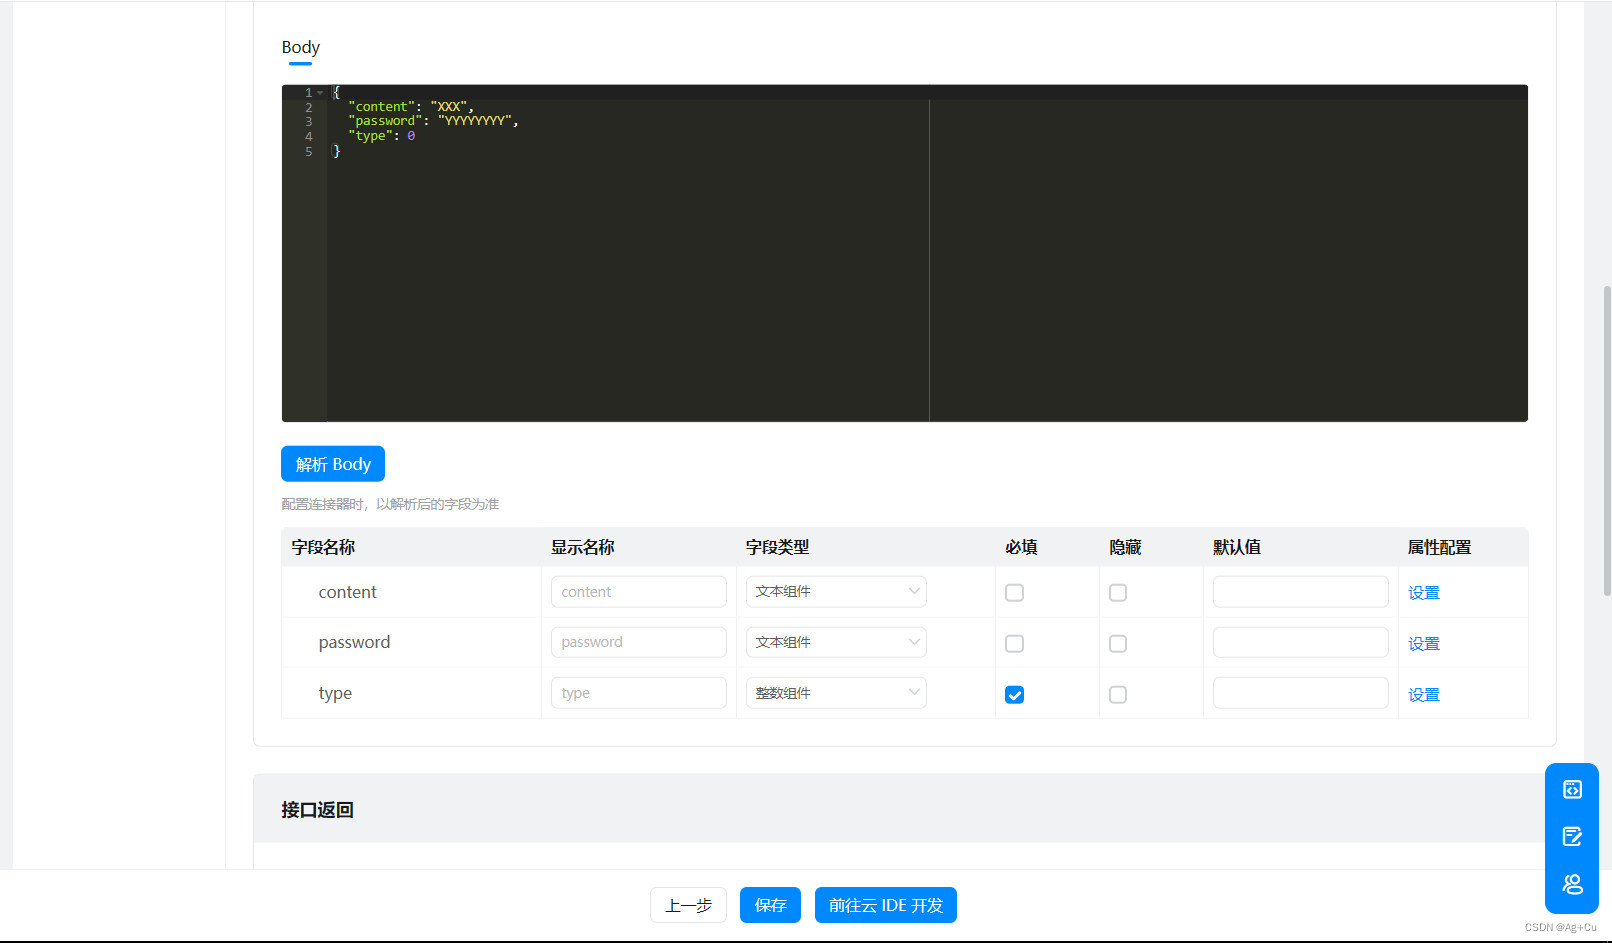Toggle hidden checkbox for type field
This screenshot has height=943, width=1612.
(1118, 694)
